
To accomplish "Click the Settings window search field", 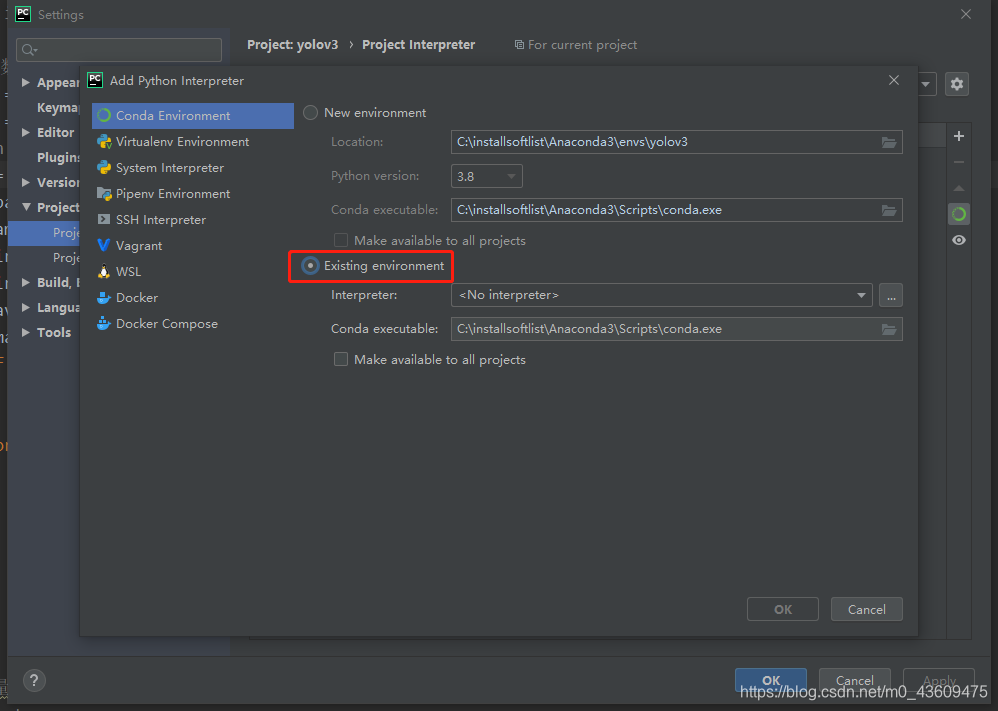I will pyautogui.click(x=119, y=50).
